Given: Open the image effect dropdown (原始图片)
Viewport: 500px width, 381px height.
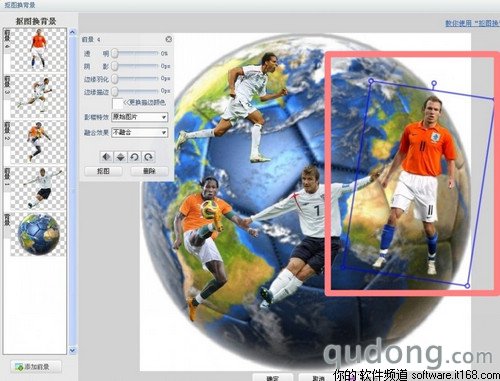Looking at the screenshot, I should click(139, 117).
